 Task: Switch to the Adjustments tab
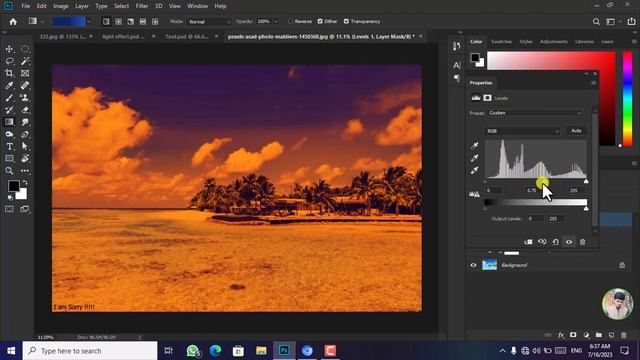(x=553, y=42)
